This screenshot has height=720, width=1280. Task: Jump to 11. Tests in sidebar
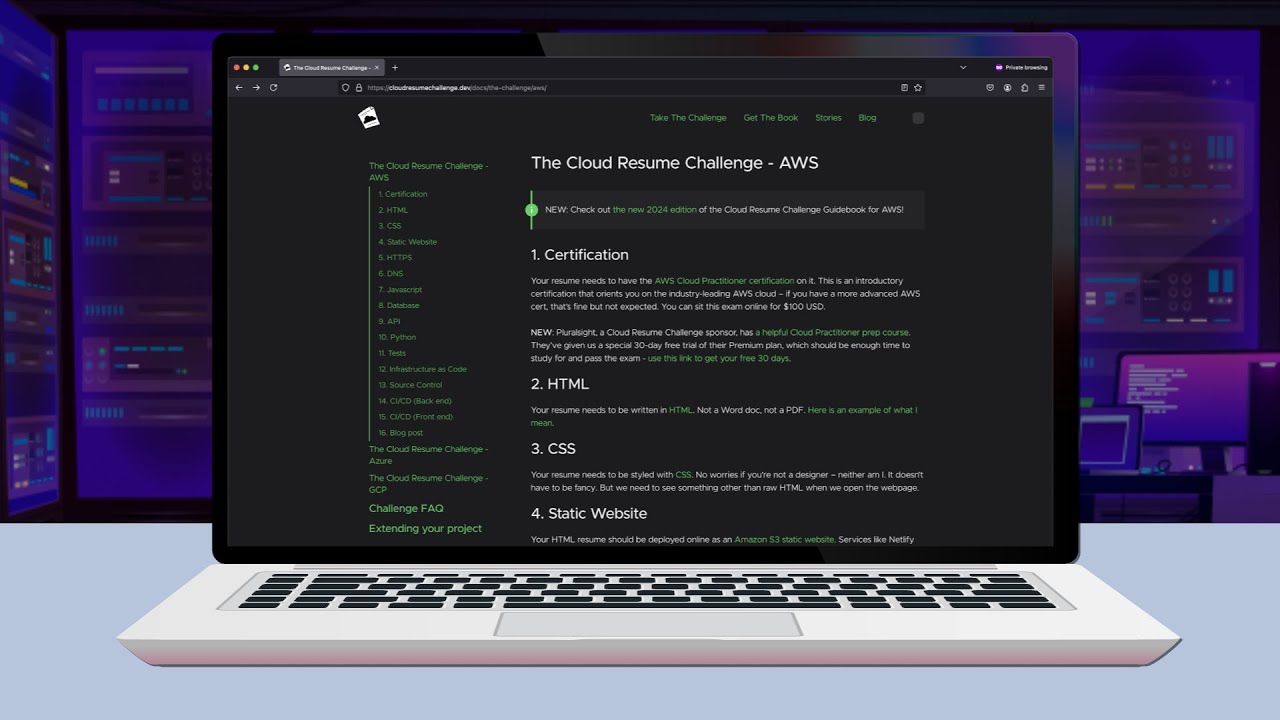(x=392, y=353)
